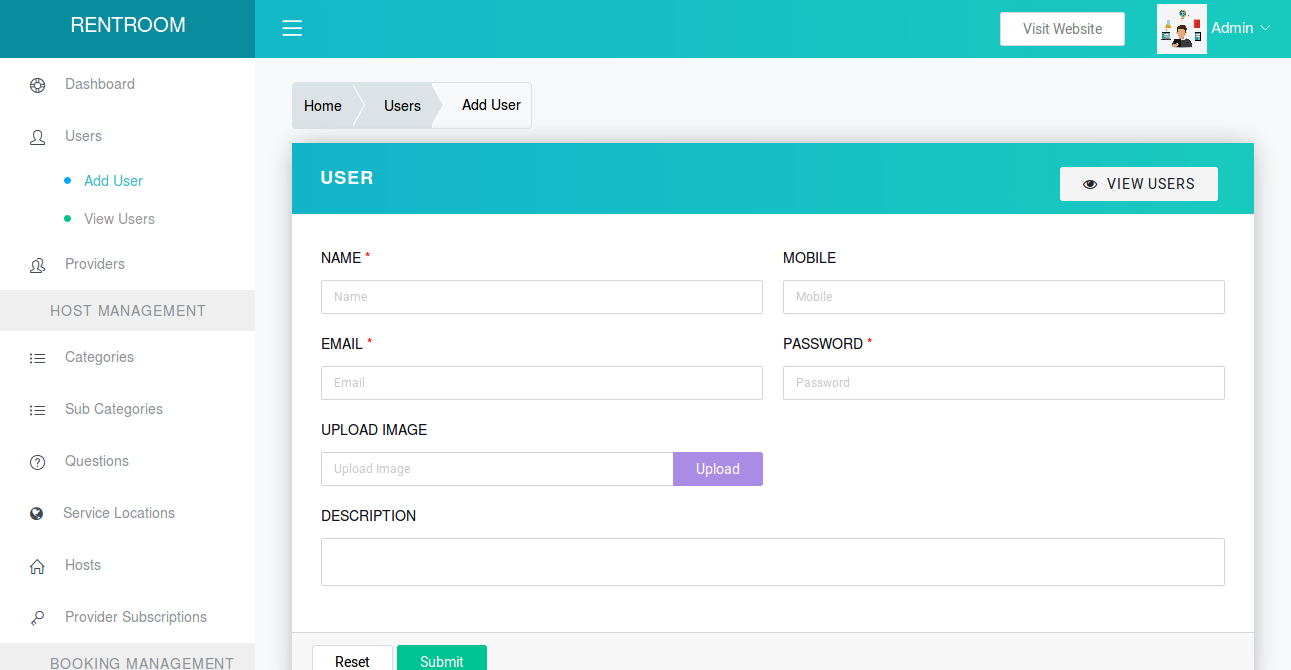
Task: Select Add User in sidebar submenu
Action: pos(113,181)
